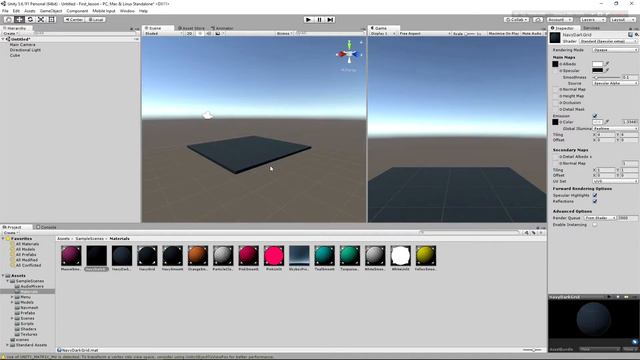Click the Step frame button
The image size is (640, 360).
point(330,19)
